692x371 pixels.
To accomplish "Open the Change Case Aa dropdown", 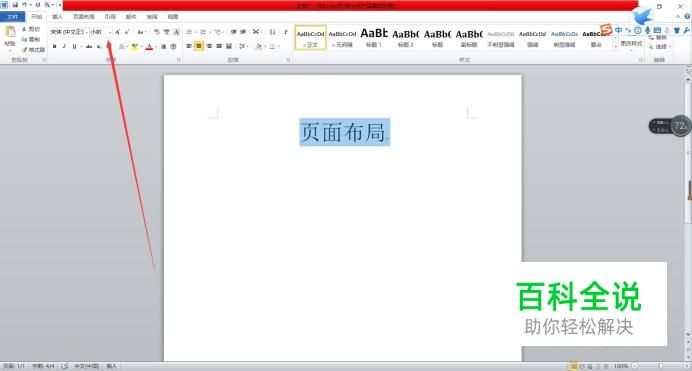I will (x=141, y=32).
